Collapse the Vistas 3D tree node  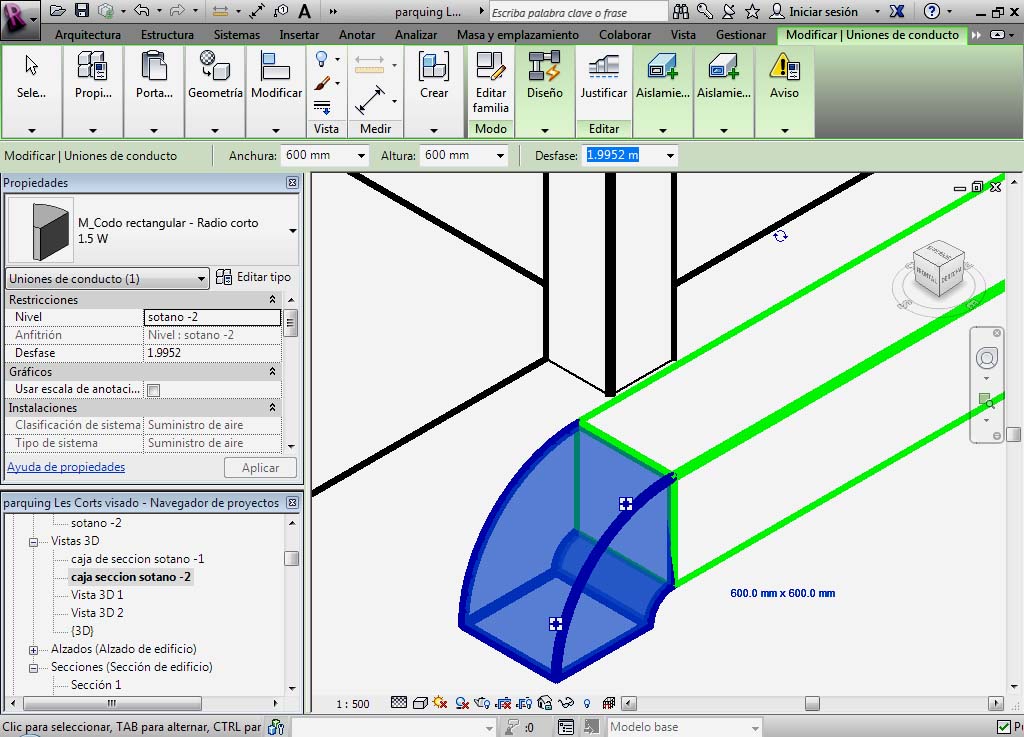click(x=33, y=542)
